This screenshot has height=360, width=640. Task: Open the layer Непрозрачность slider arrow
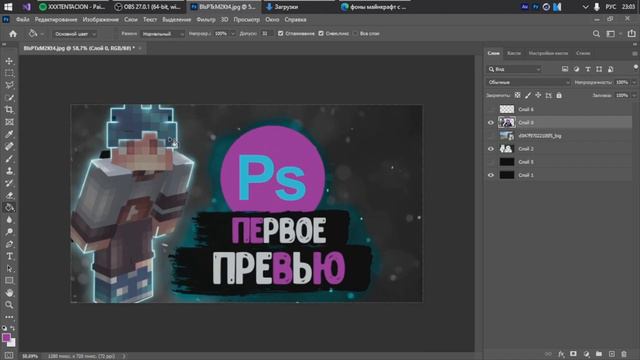pyautogui.click(x=634, y=82)
